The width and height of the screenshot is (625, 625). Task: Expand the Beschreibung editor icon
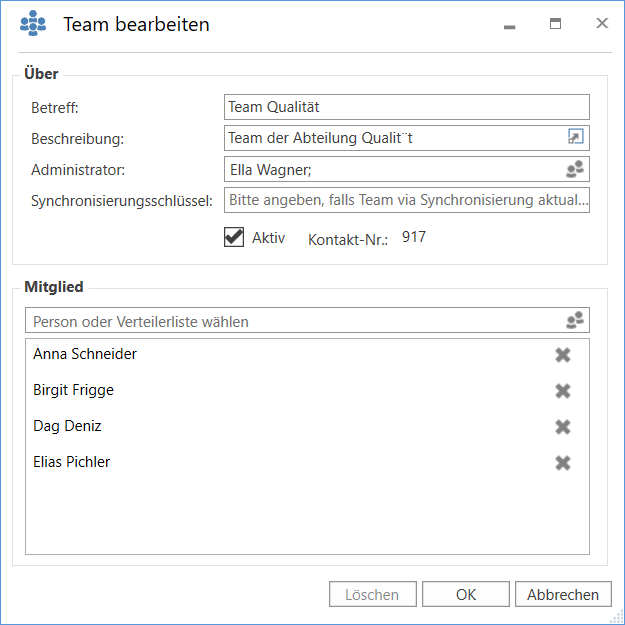point(575,138)
